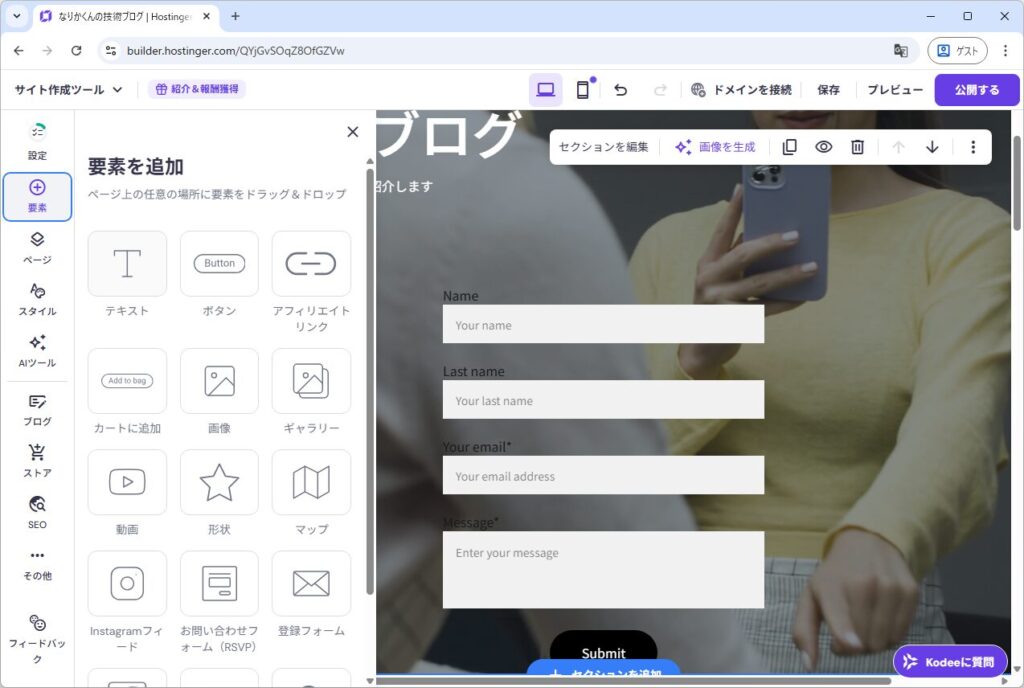Expand the tab list chevron
1024x688 pixels.
16,16
